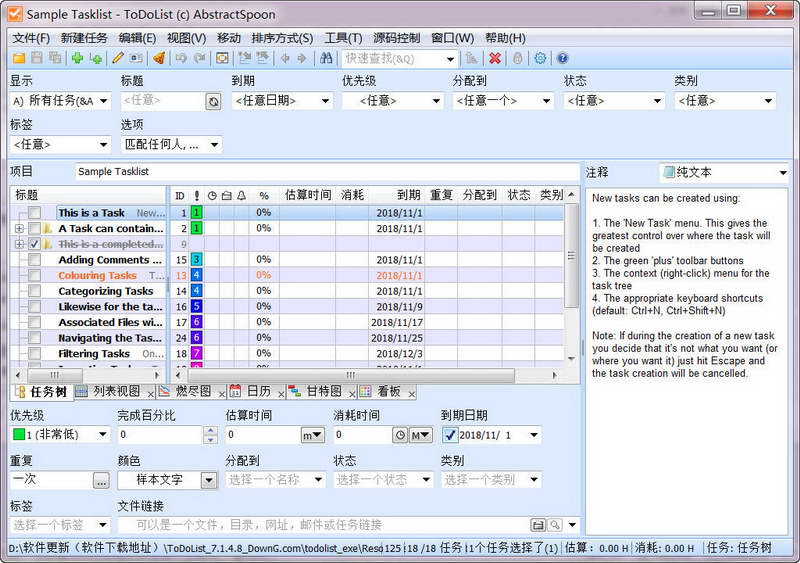Click the green priority square for task 1
Screen dimensions: 800x563
click(196, 213)
